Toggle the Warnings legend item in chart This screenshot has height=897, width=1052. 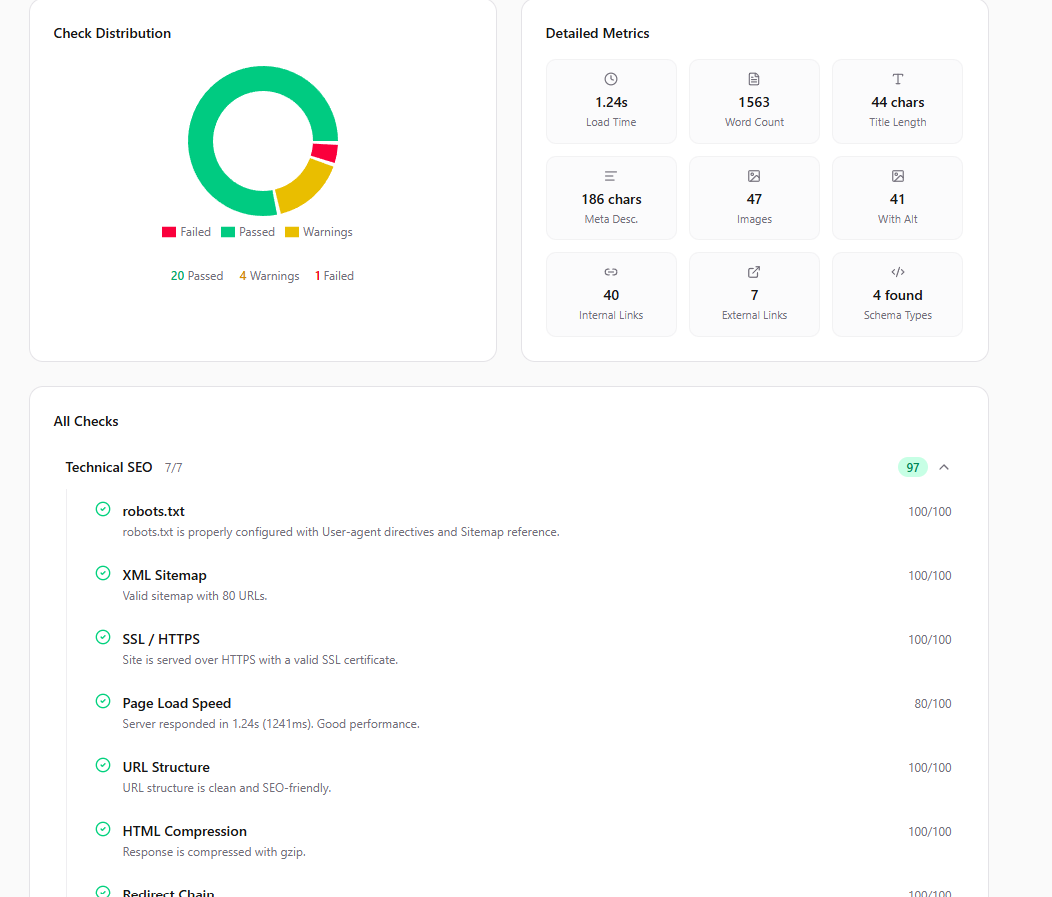(319, 232)
